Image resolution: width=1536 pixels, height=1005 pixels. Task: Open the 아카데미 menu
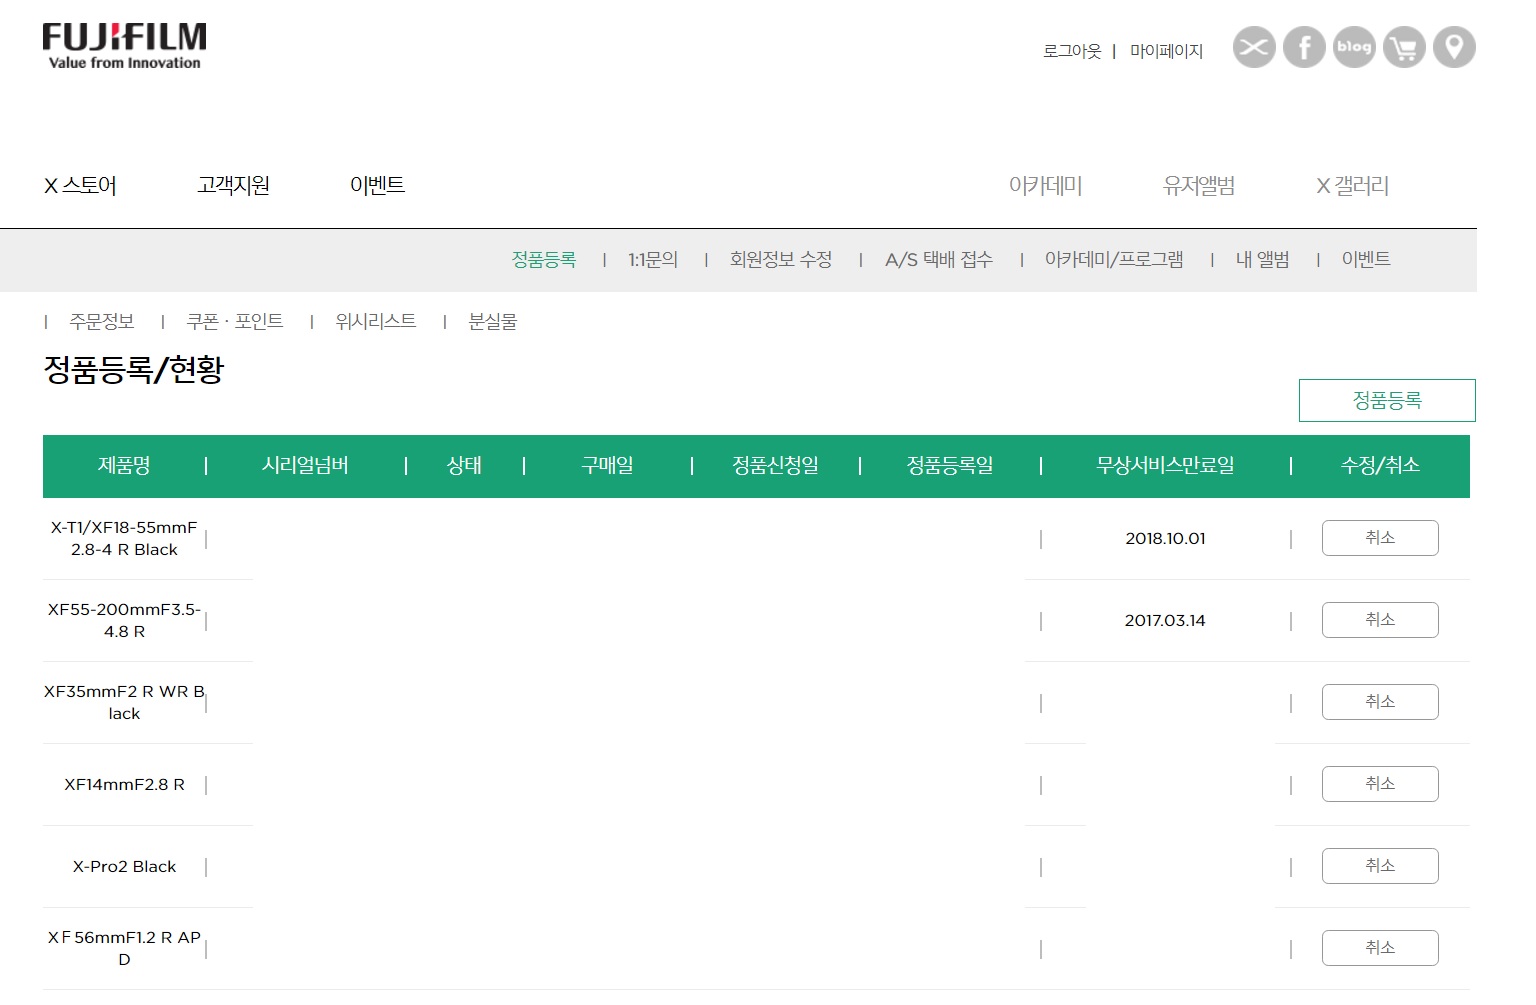(1045, 186)
